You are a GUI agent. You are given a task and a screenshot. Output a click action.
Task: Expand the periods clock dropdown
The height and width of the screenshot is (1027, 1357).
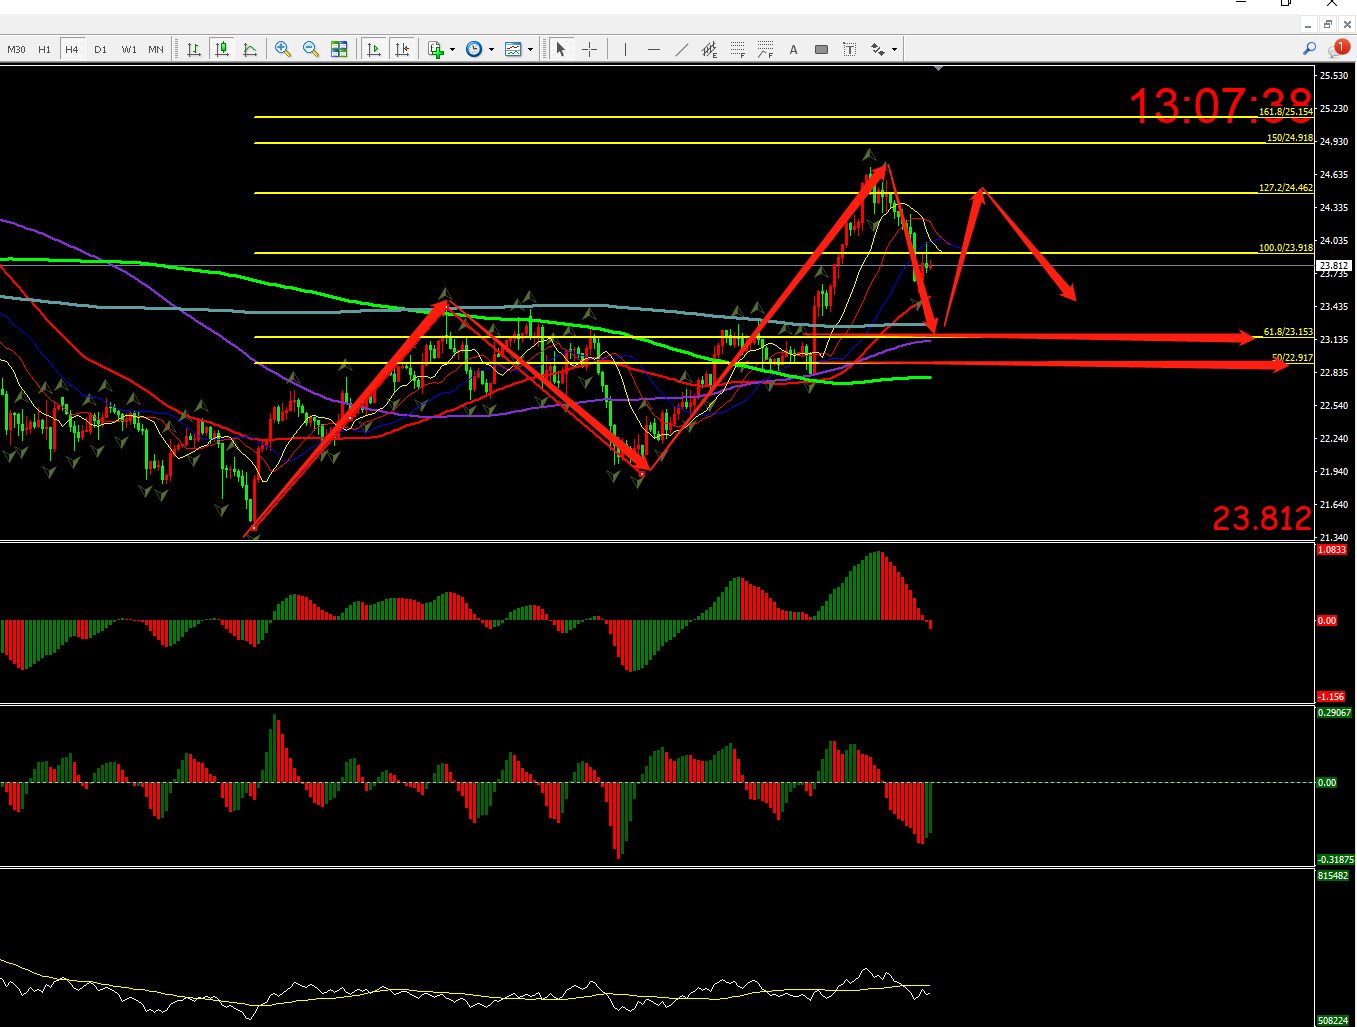click(491, 49)
